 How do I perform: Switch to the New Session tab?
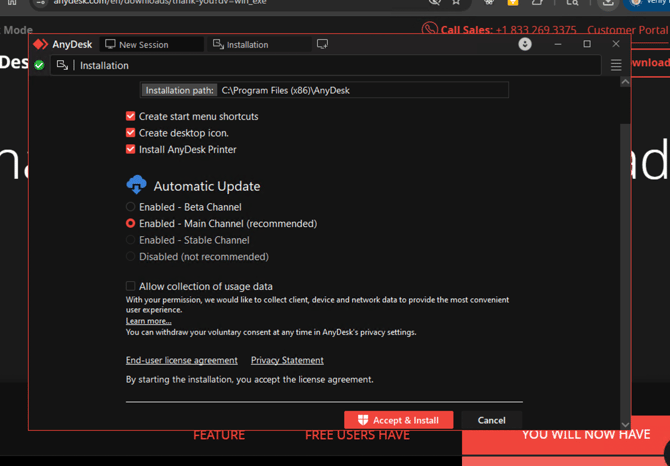click(x=152, y=44)
